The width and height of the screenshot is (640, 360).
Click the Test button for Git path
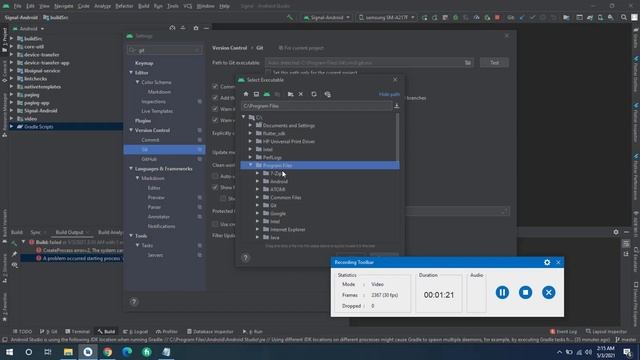(x=494, y=63)
